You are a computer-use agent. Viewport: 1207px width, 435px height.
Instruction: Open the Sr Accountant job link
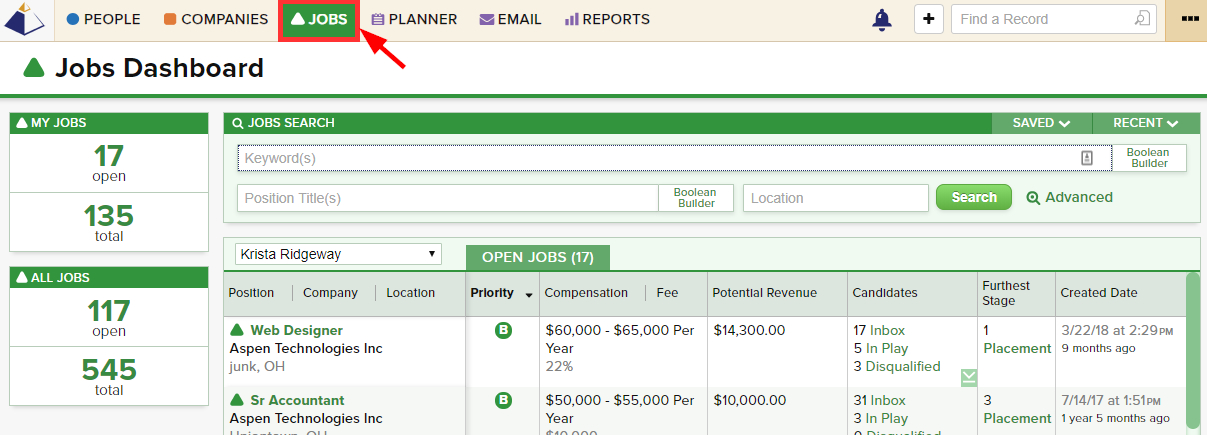tap(296, 400)
